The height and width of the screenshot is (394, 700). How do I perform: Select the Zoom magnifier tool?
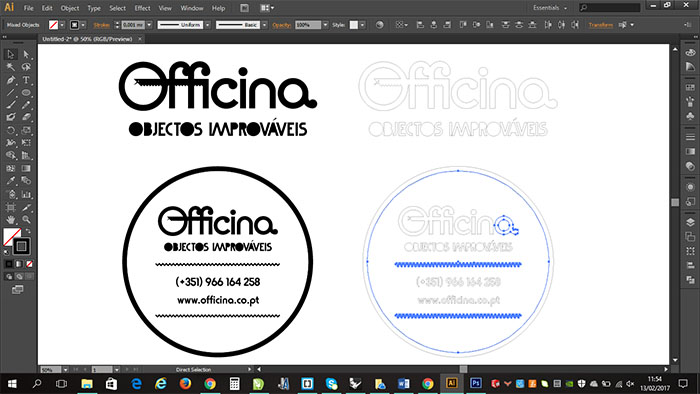pos(26,220)
